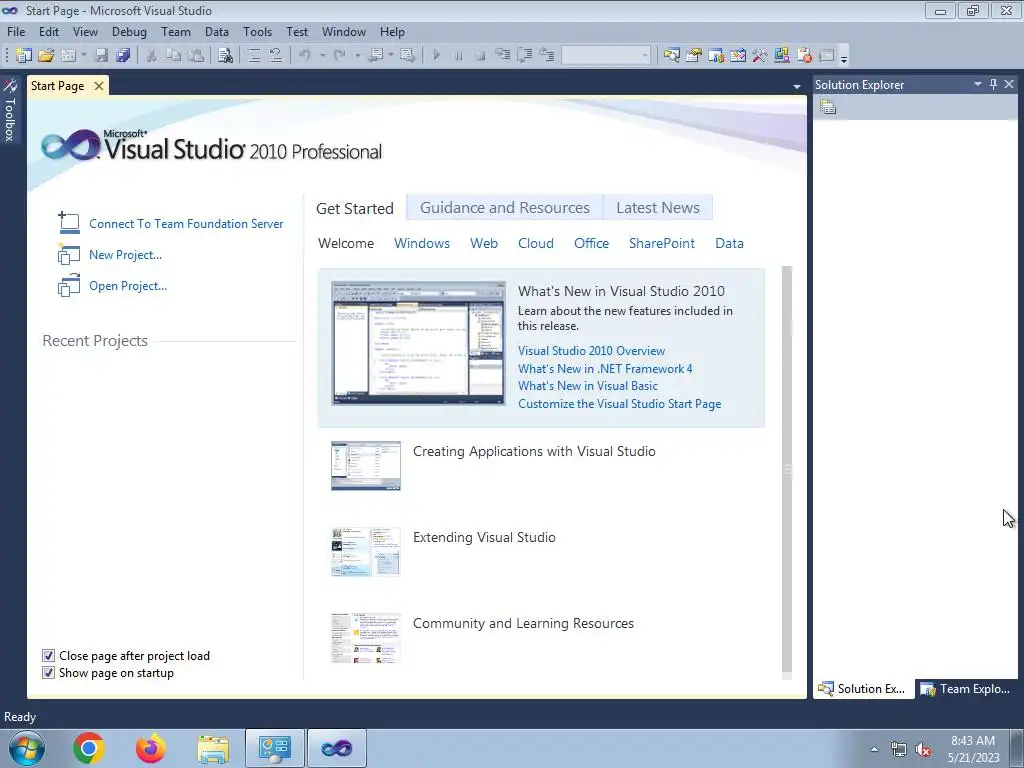This screenshot has width=1024, height=768.
Task: Open the Windows Start button
Action: (x=27, y=748)
